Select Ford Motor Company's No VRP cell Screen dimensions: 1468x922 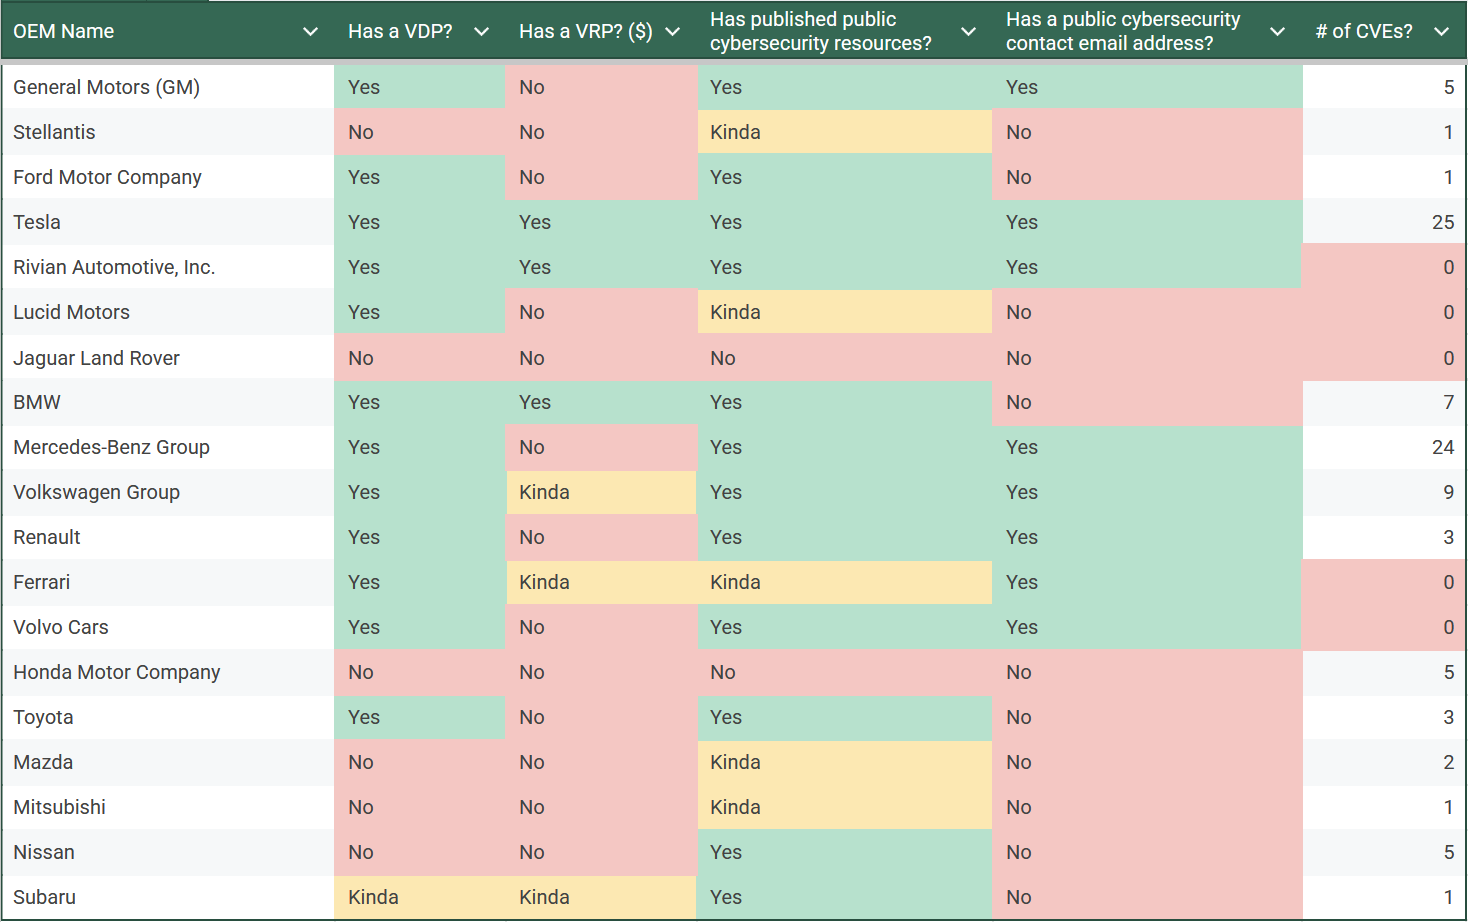click(601, 177)
